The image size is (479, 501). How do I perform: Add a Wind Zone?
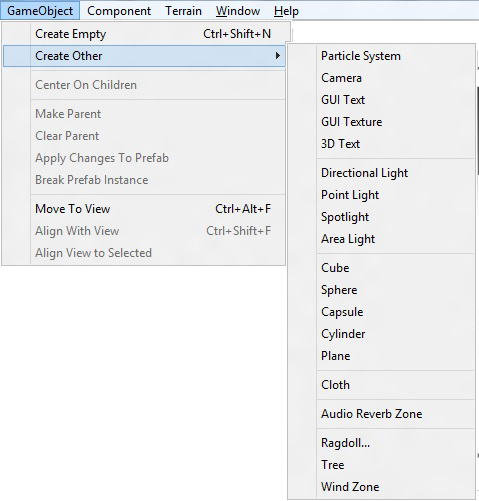coord(381,487)
